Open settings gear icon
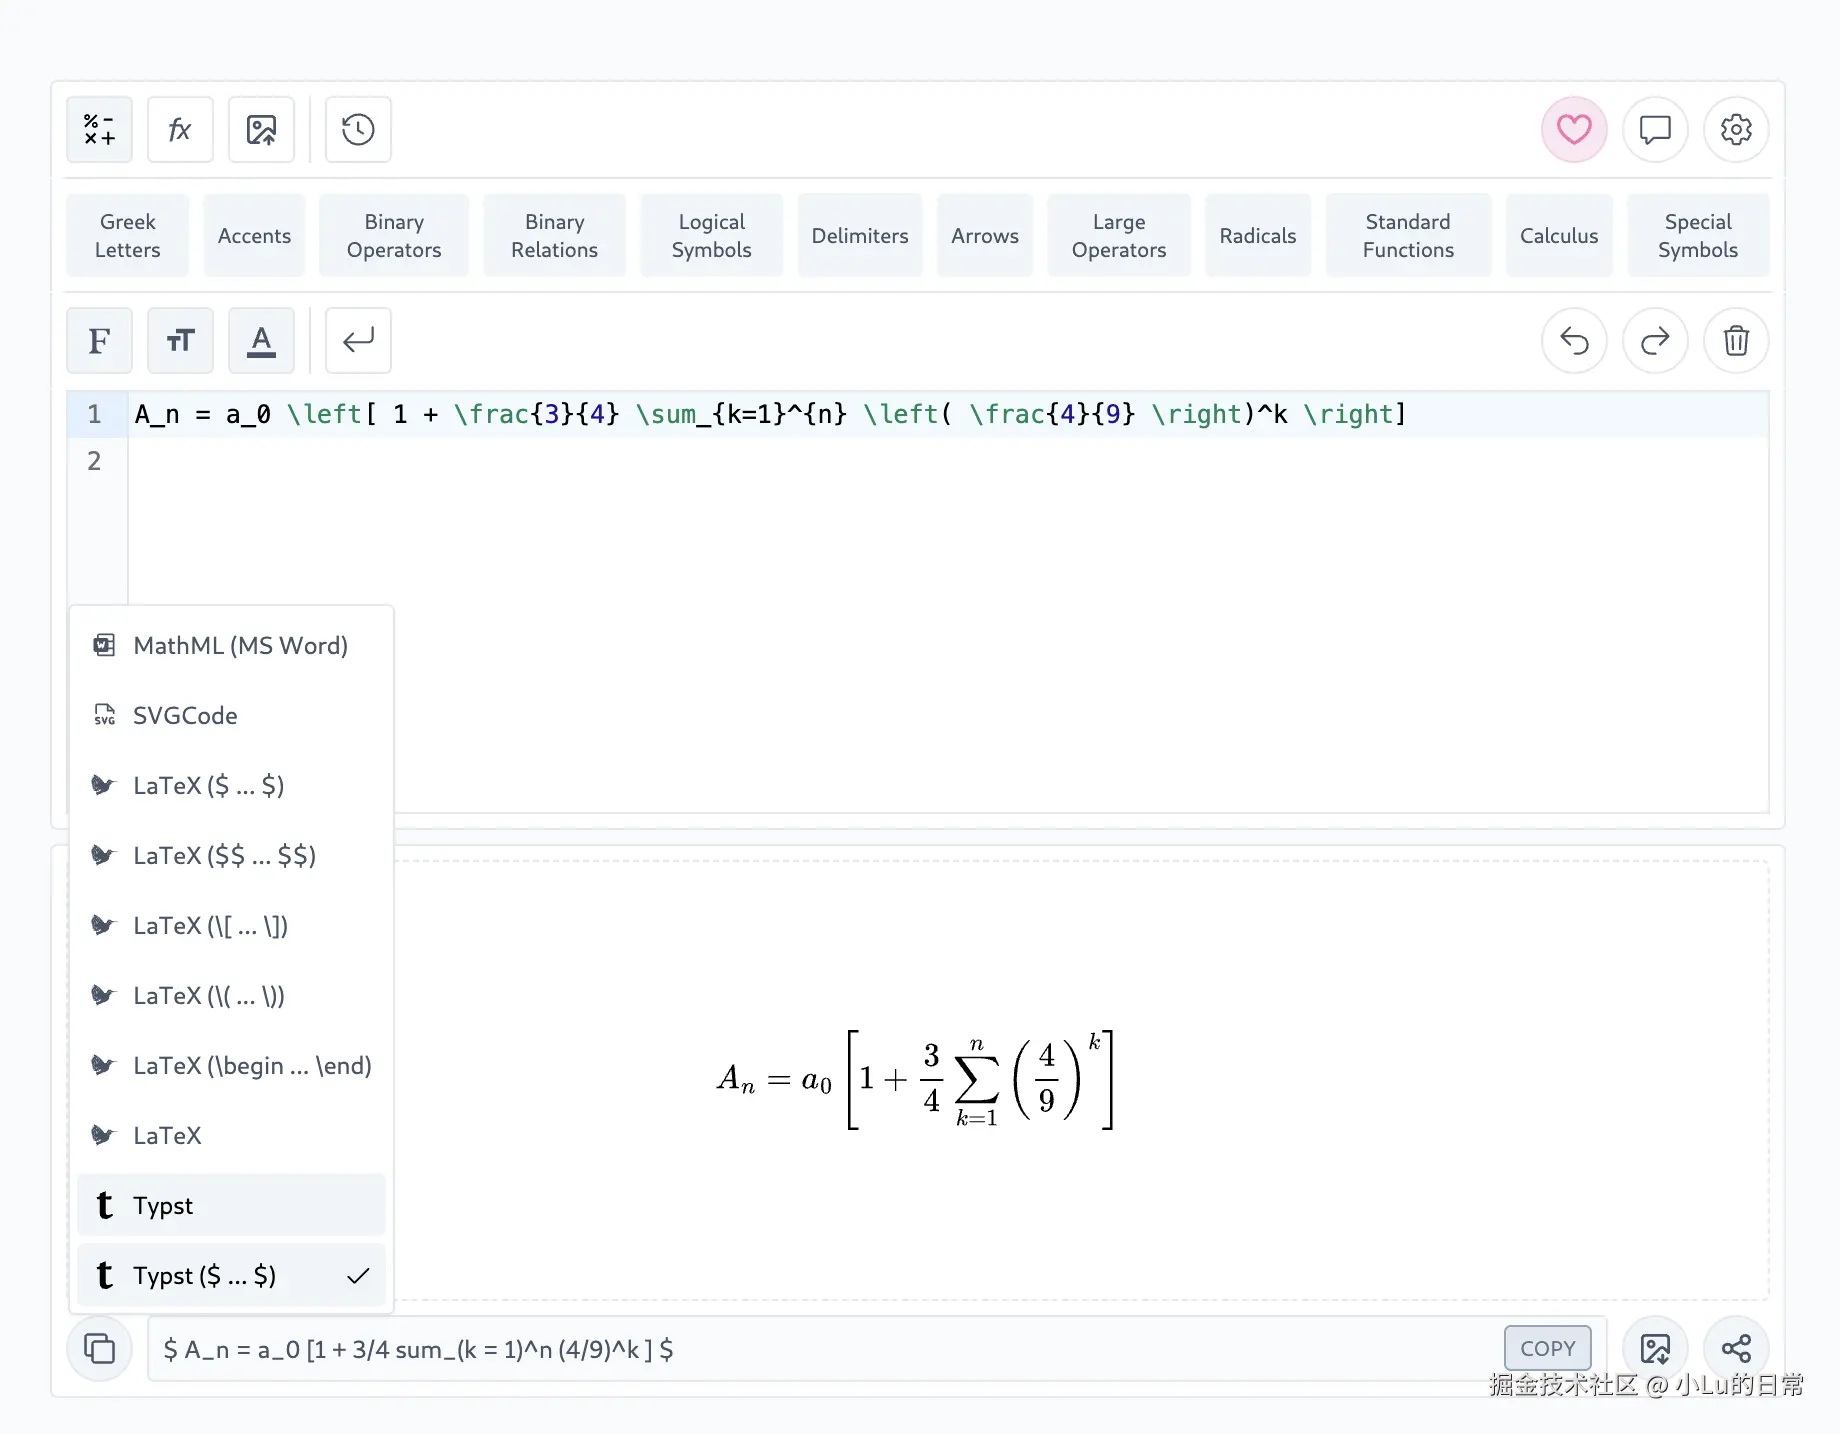This screenshot has height=1434, width=1840. click(1736, 130)
